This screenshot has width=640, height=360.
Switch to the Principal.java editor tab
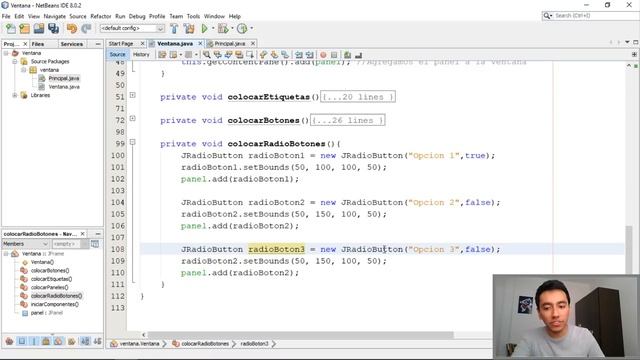pos(230,44)
